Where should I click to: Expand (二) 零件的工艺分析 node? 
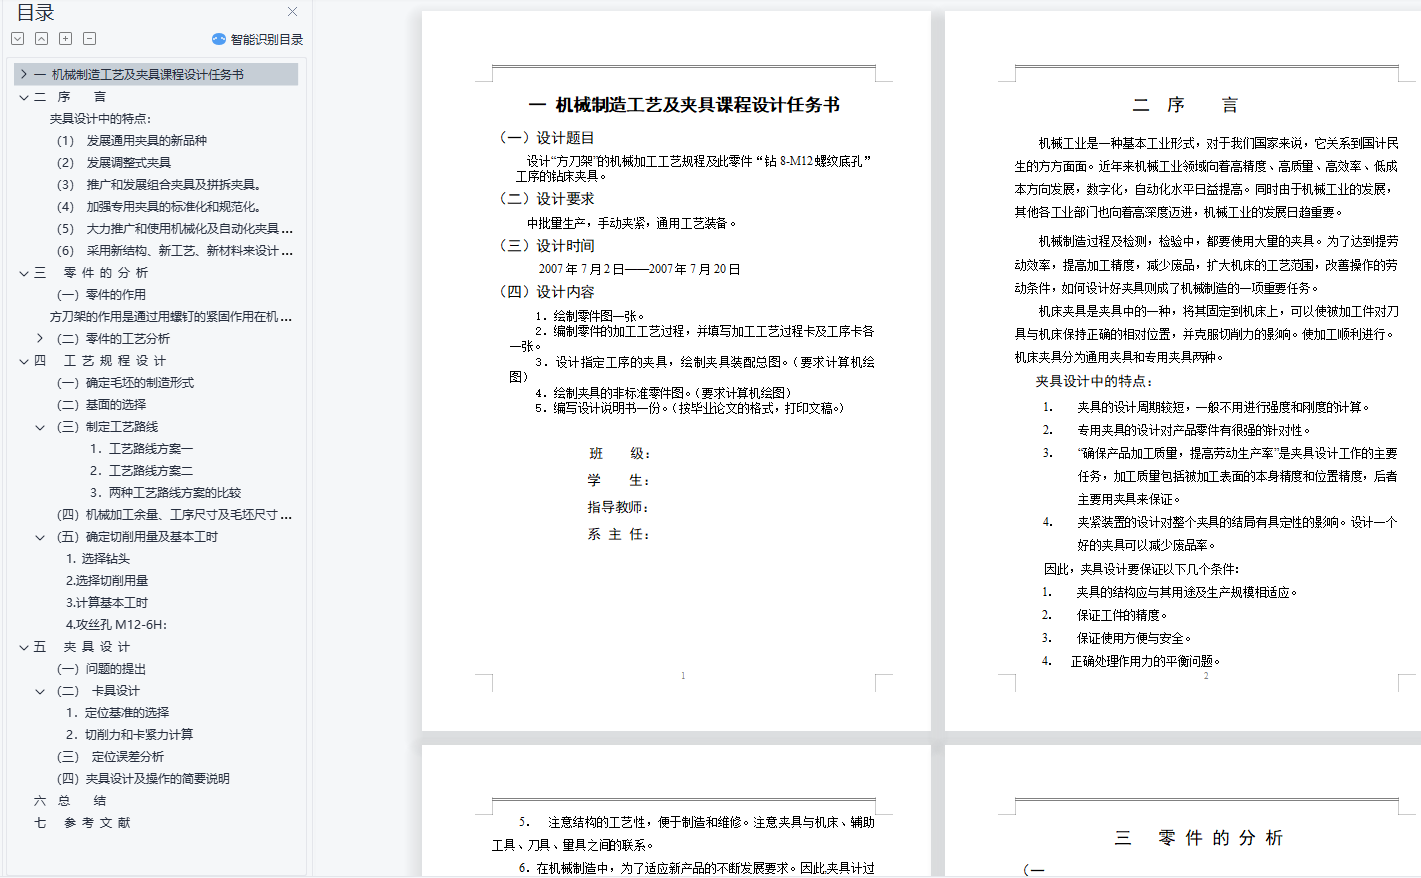click(40, 339)
